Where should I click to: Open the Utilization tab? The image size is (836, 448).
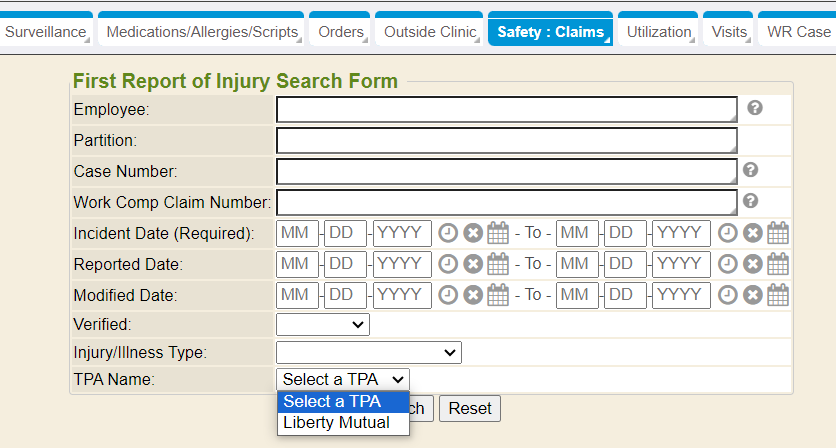click(658, 32)
